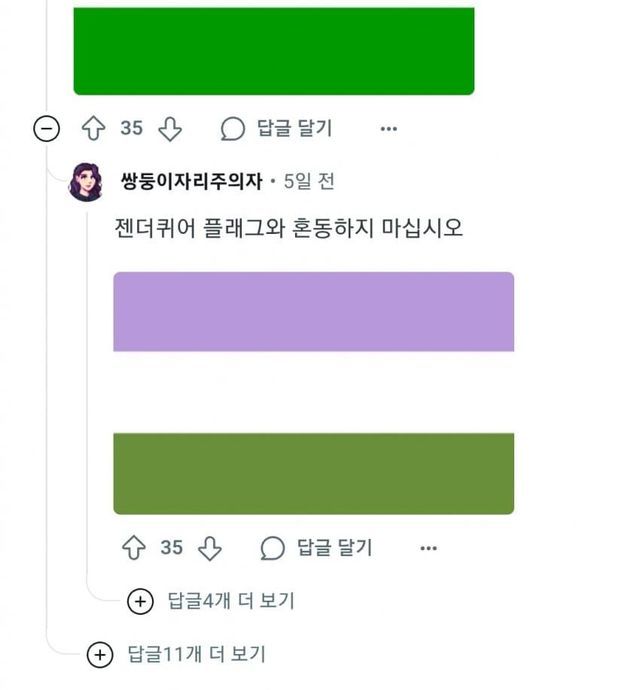
Task: Upvote the top comment with the green image
Action: 93,128
